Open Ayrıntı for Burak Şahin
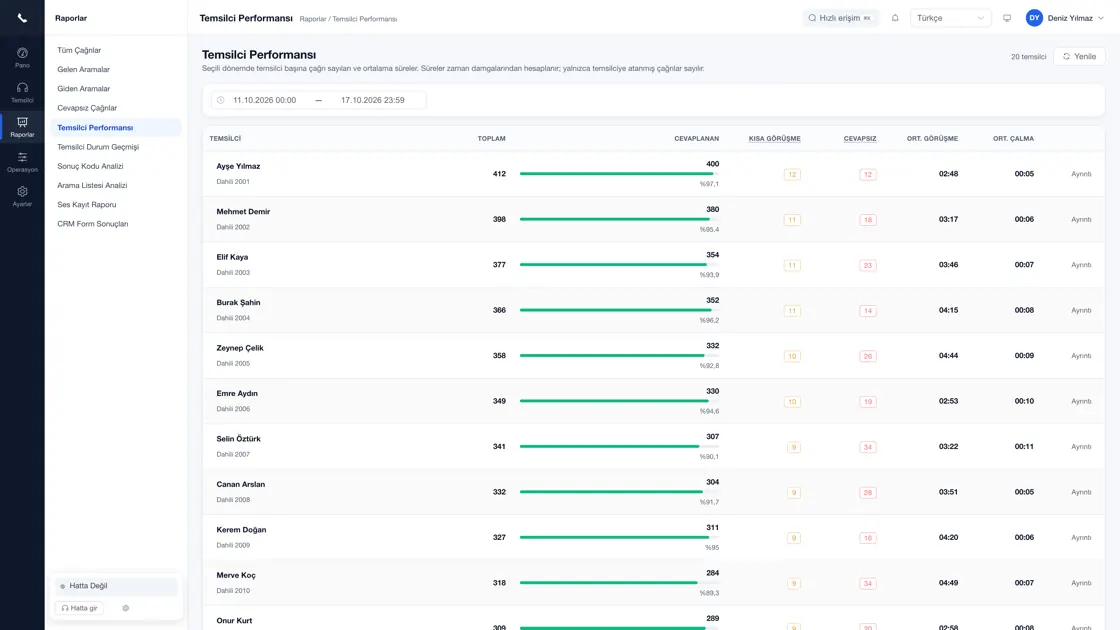1120x630 pixels. coord(1081,311)
